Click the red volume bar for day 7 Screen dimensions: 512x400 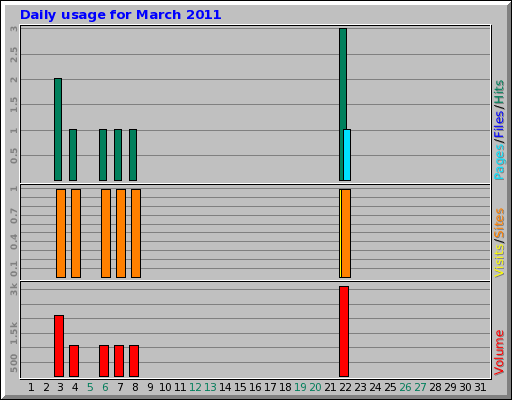119,361
